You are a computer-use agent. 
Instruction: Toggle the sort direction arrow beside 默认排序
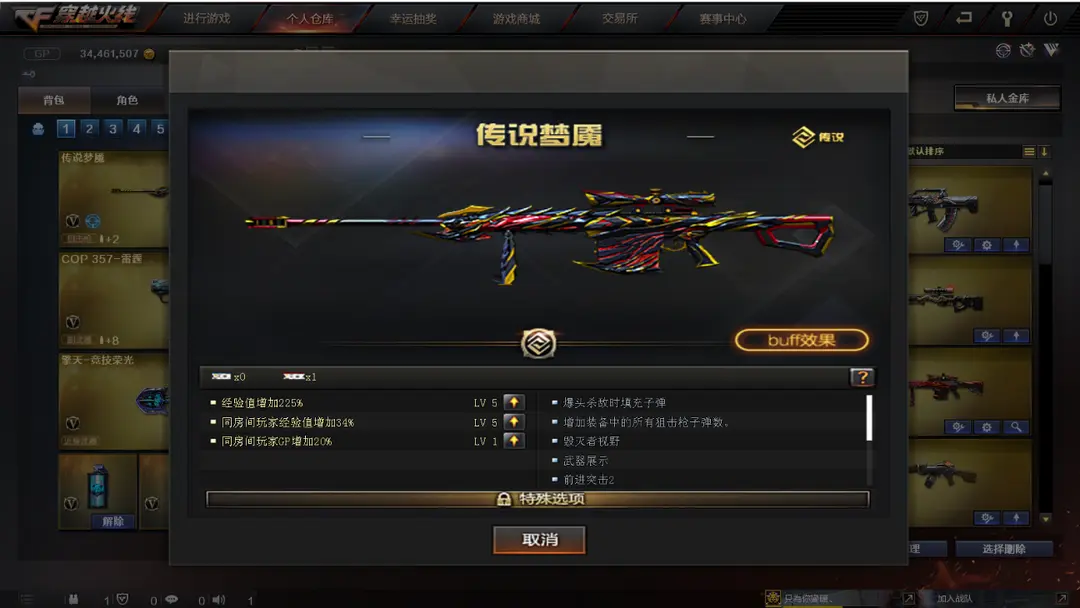coord(1044,151)
